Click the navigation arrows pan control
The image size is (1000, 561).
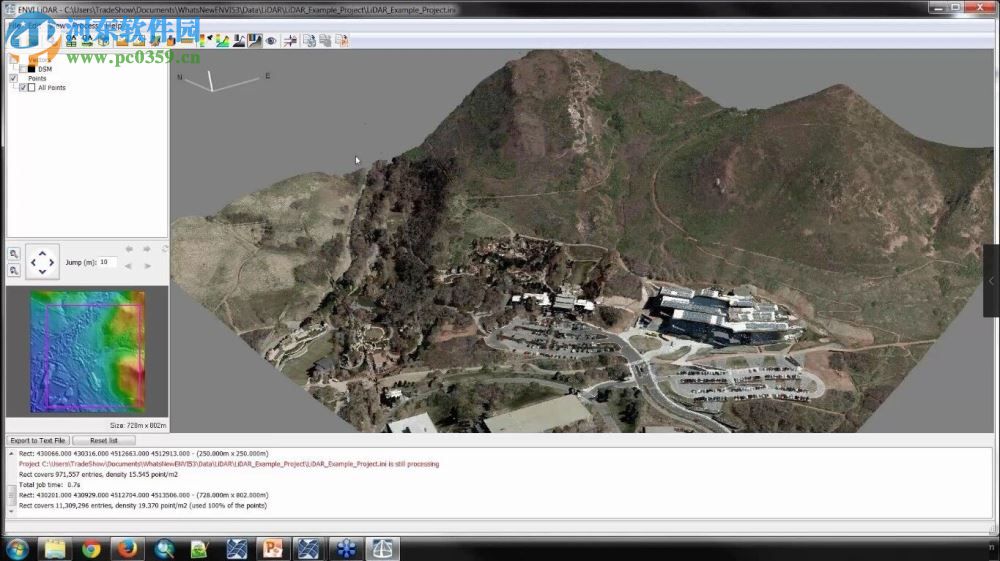click(x=42, y=263)
